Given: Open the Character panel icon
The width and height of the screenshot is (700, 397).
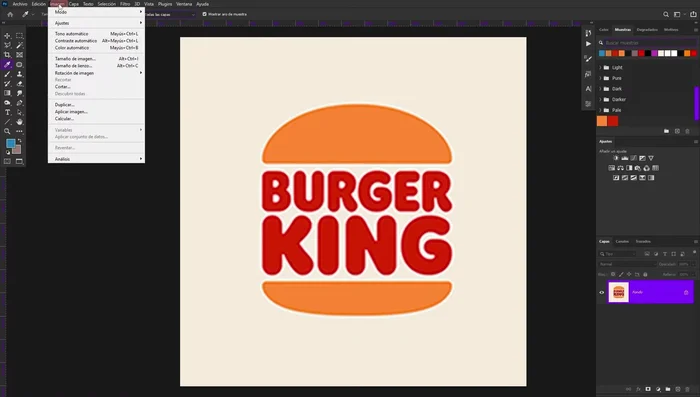Looking at the screenshot, I should (588, 88).
